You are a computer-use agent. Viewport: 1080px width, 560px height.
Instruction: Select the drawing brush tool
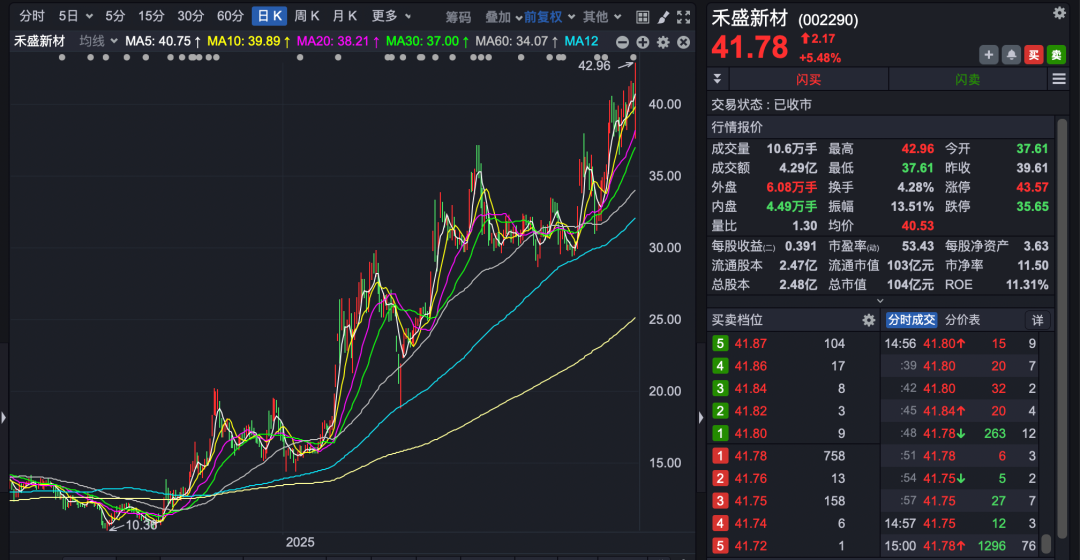(x=663, y=16)
